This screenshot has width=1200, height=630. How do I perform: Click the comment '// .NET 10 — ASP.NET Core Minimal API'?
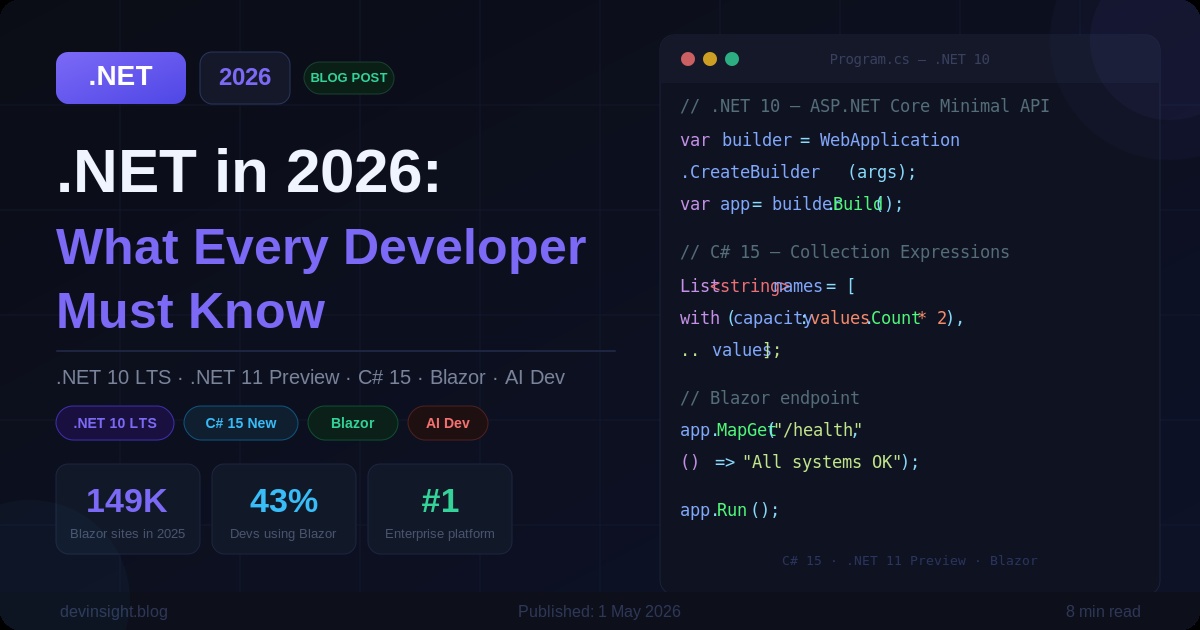tap(865, 106)
